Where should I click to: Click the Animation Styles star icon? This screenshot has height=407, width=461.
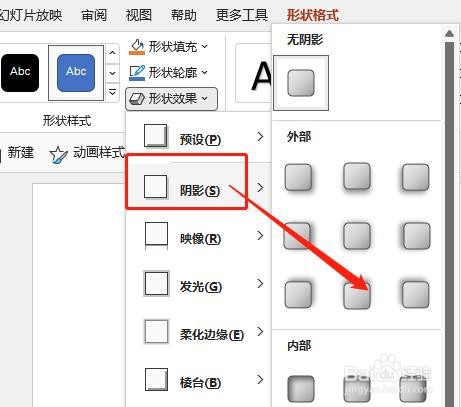pos(58,155)
